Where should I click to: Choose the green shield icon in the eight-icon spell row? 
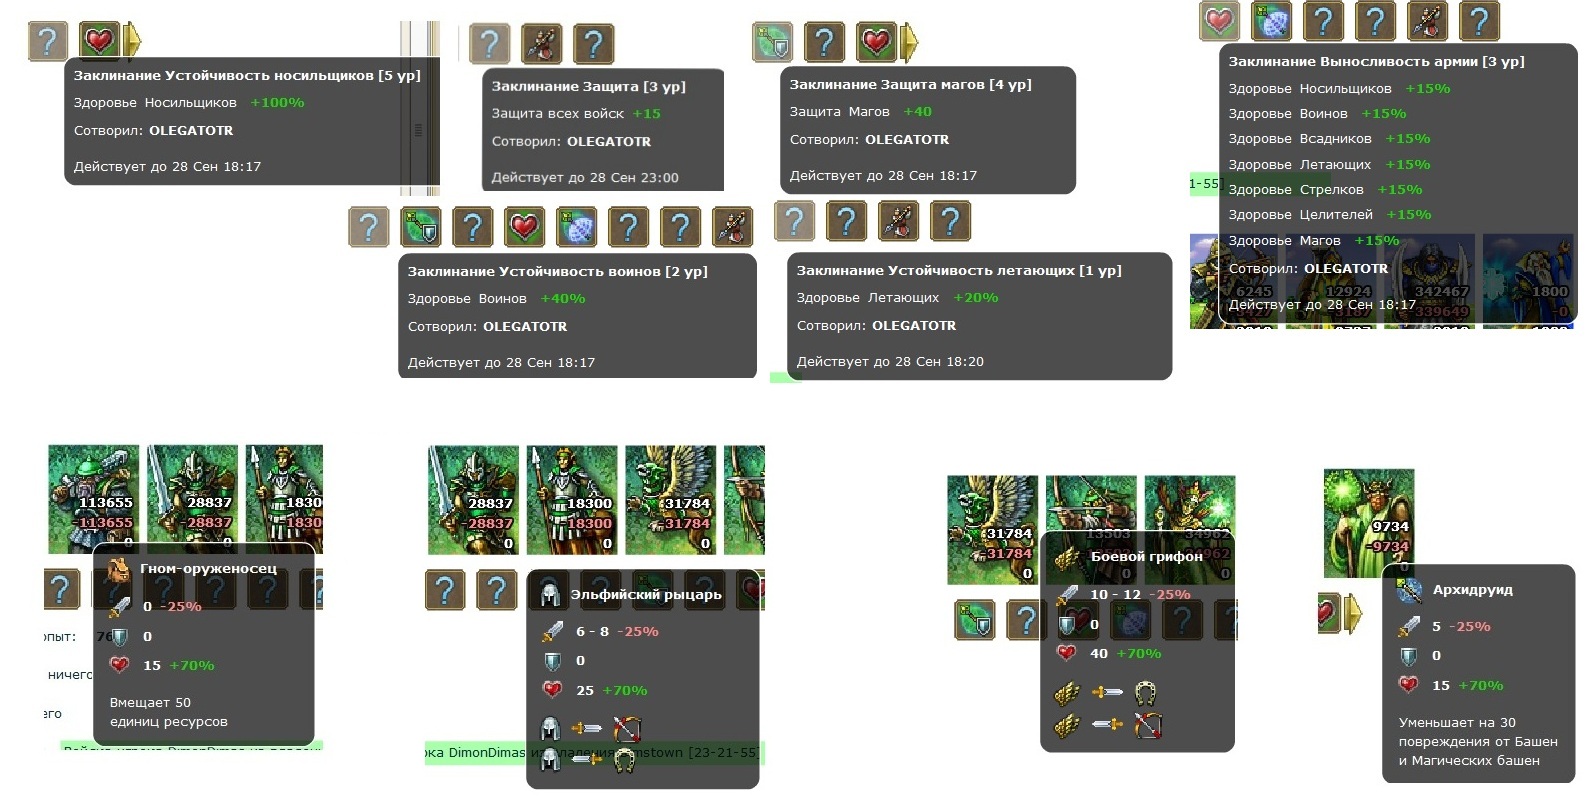coord(420,227)
